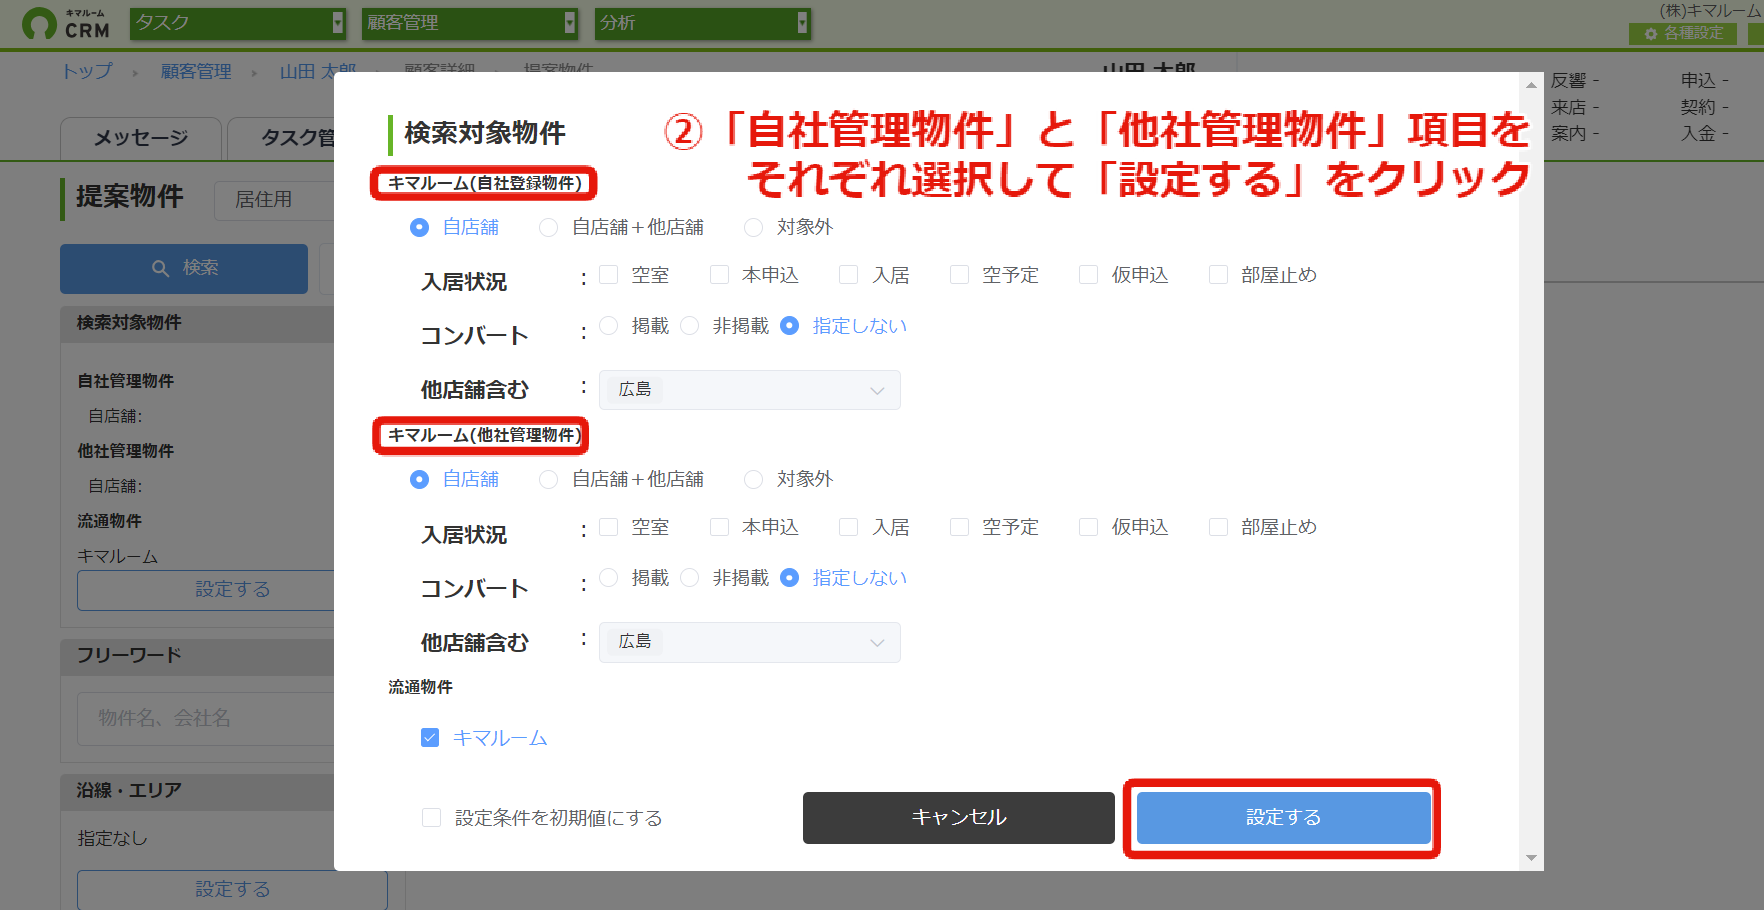Click 設定する under 沿線・エリア
Screen dimensions: 1764x910
(232, 890)
